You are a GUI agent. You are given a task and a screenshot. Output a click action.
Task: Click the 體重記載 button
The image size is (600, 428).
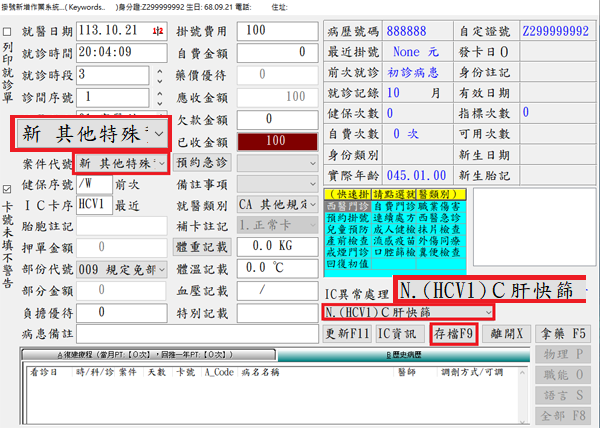click(x=202, y=247)
